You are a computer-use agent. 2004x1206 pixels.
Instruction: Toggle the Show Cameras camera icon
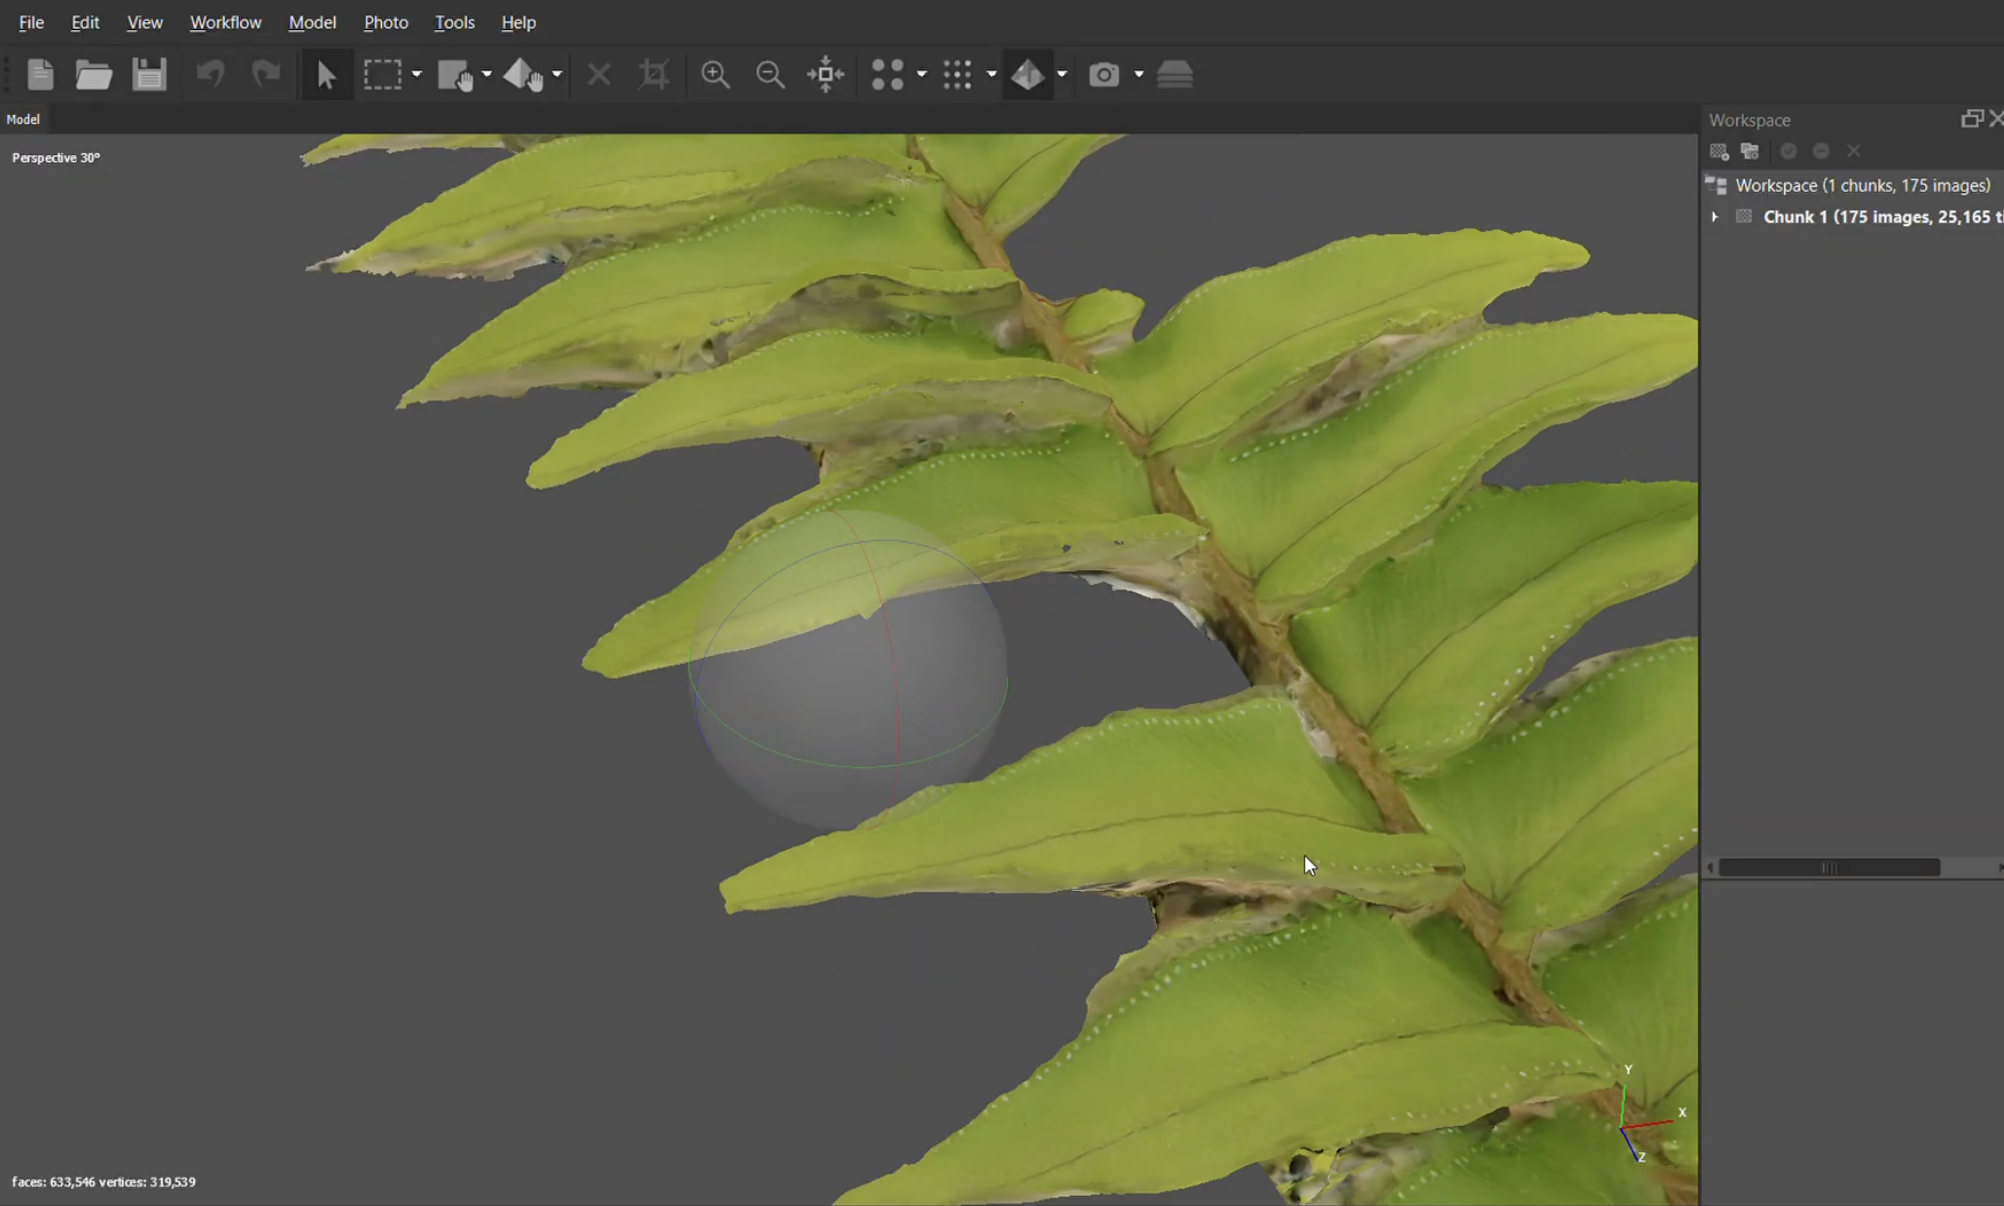click(1104, 75)
